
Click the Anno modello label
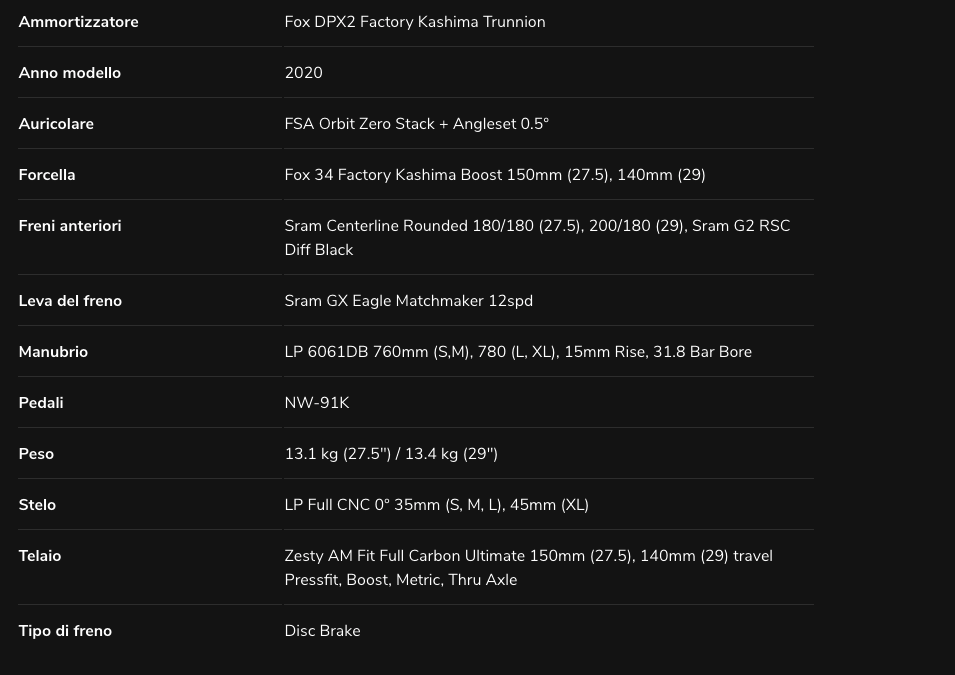69,73
